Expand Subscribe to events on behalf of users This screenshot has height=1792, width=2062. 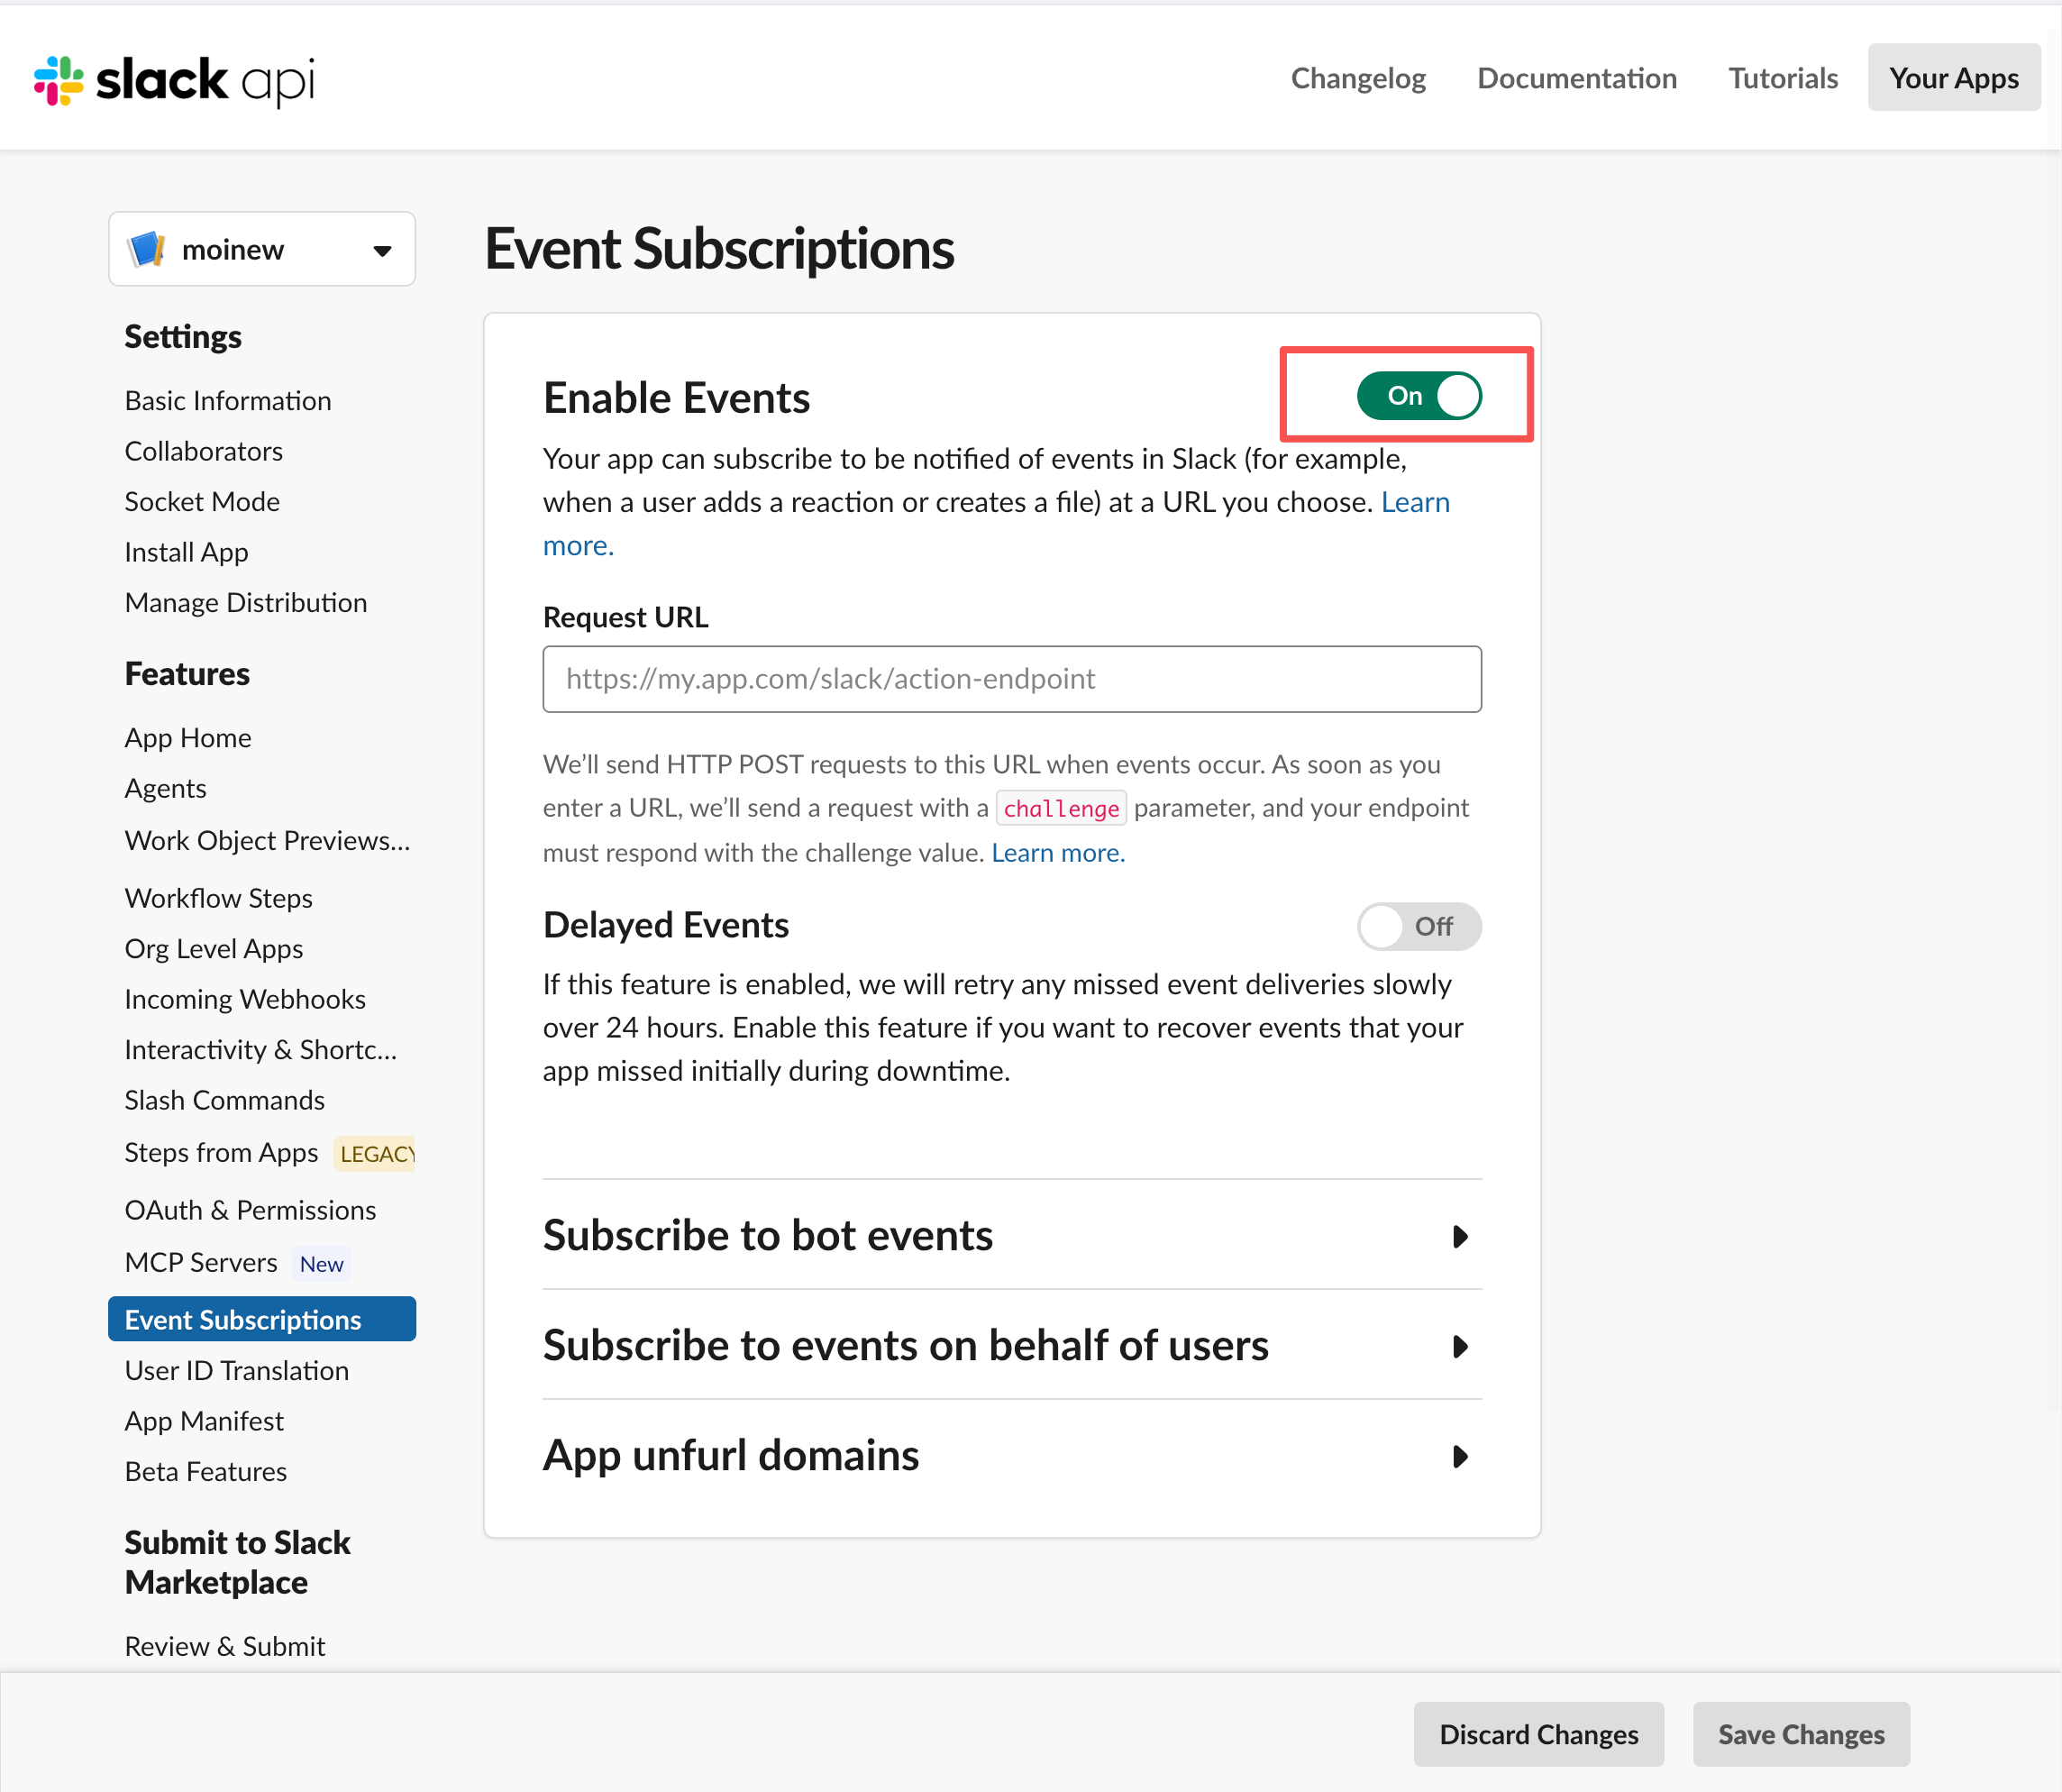[x=1012, y=1345]
